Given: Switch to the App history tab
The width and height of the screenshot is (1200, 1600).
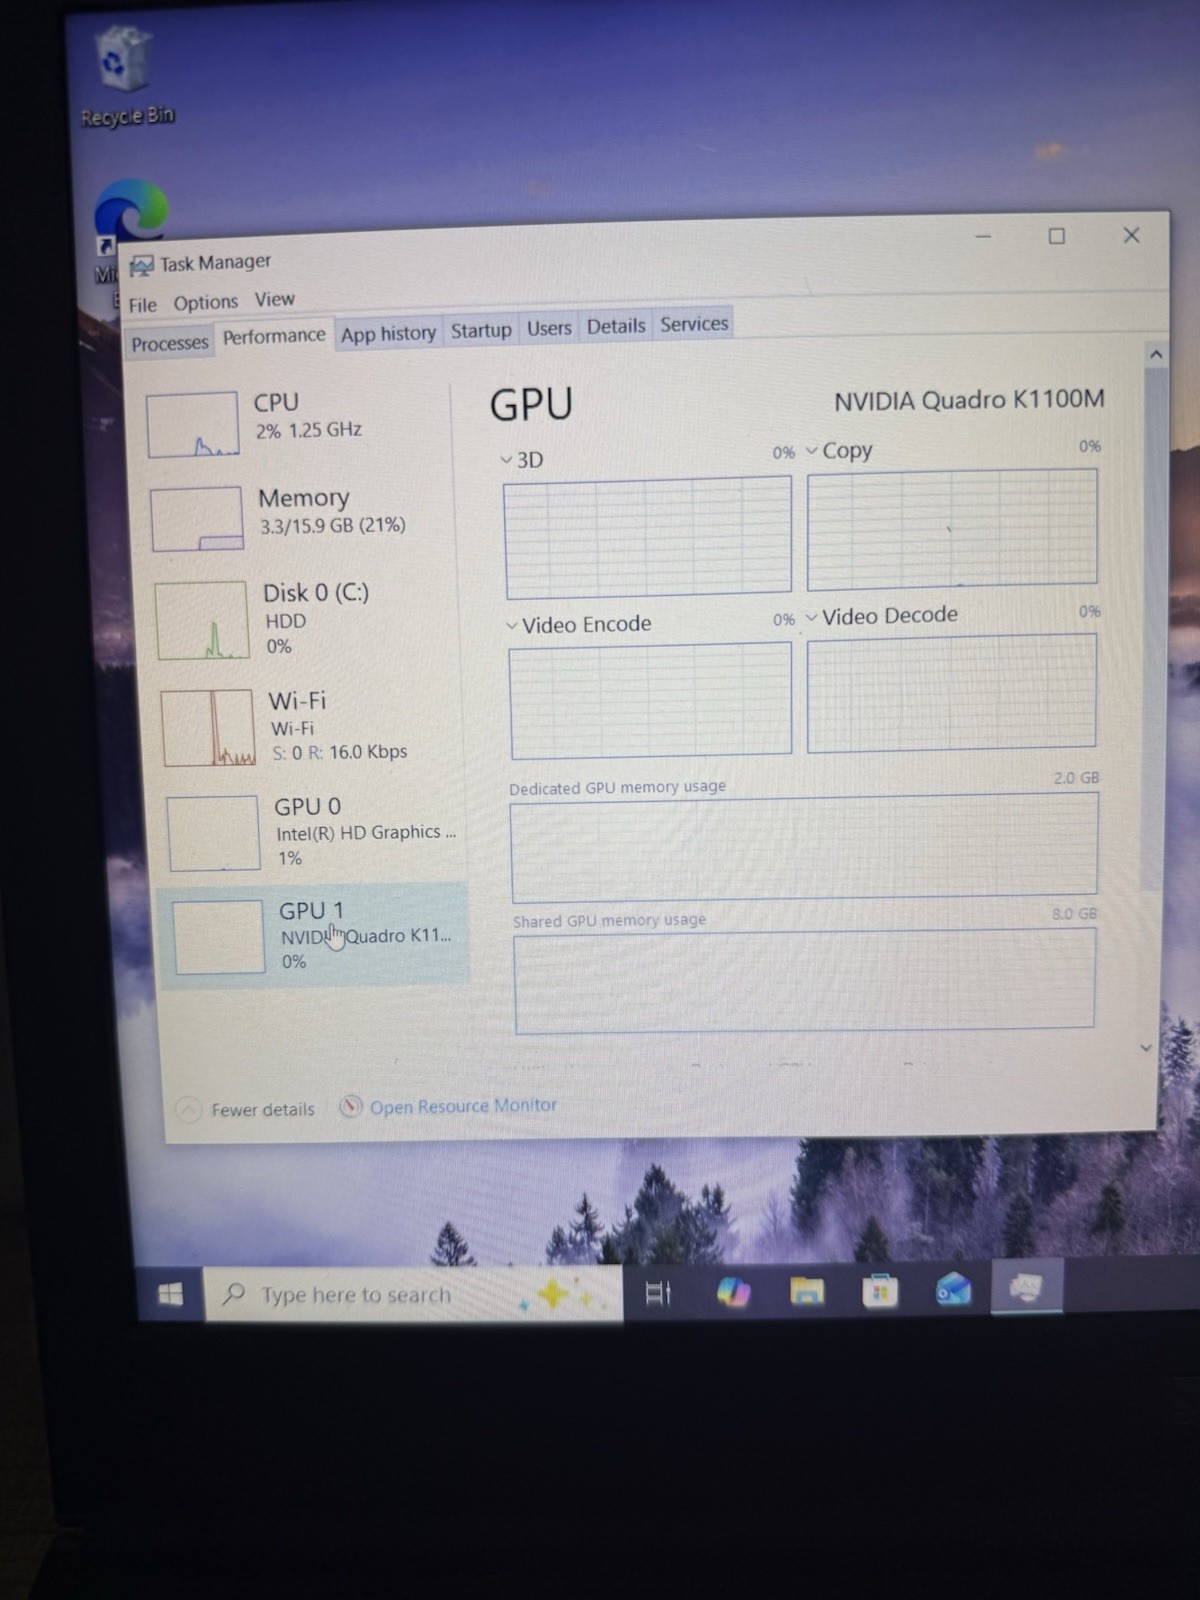Looking at the screenshot, I should 388,334.
